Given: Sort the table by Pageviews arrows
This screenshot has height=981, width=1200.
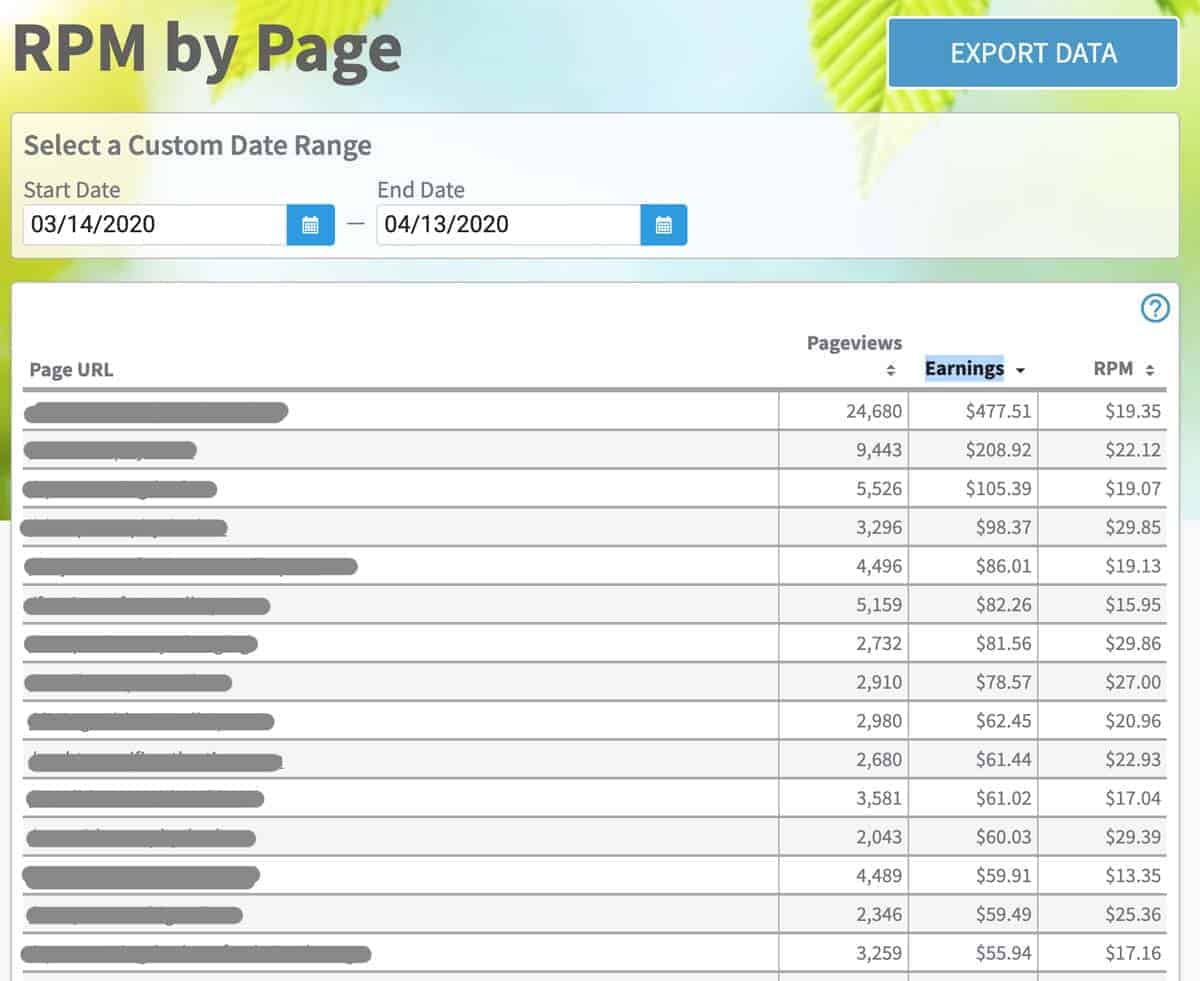Looking at the screenshot, I should (x=890, y=371).
